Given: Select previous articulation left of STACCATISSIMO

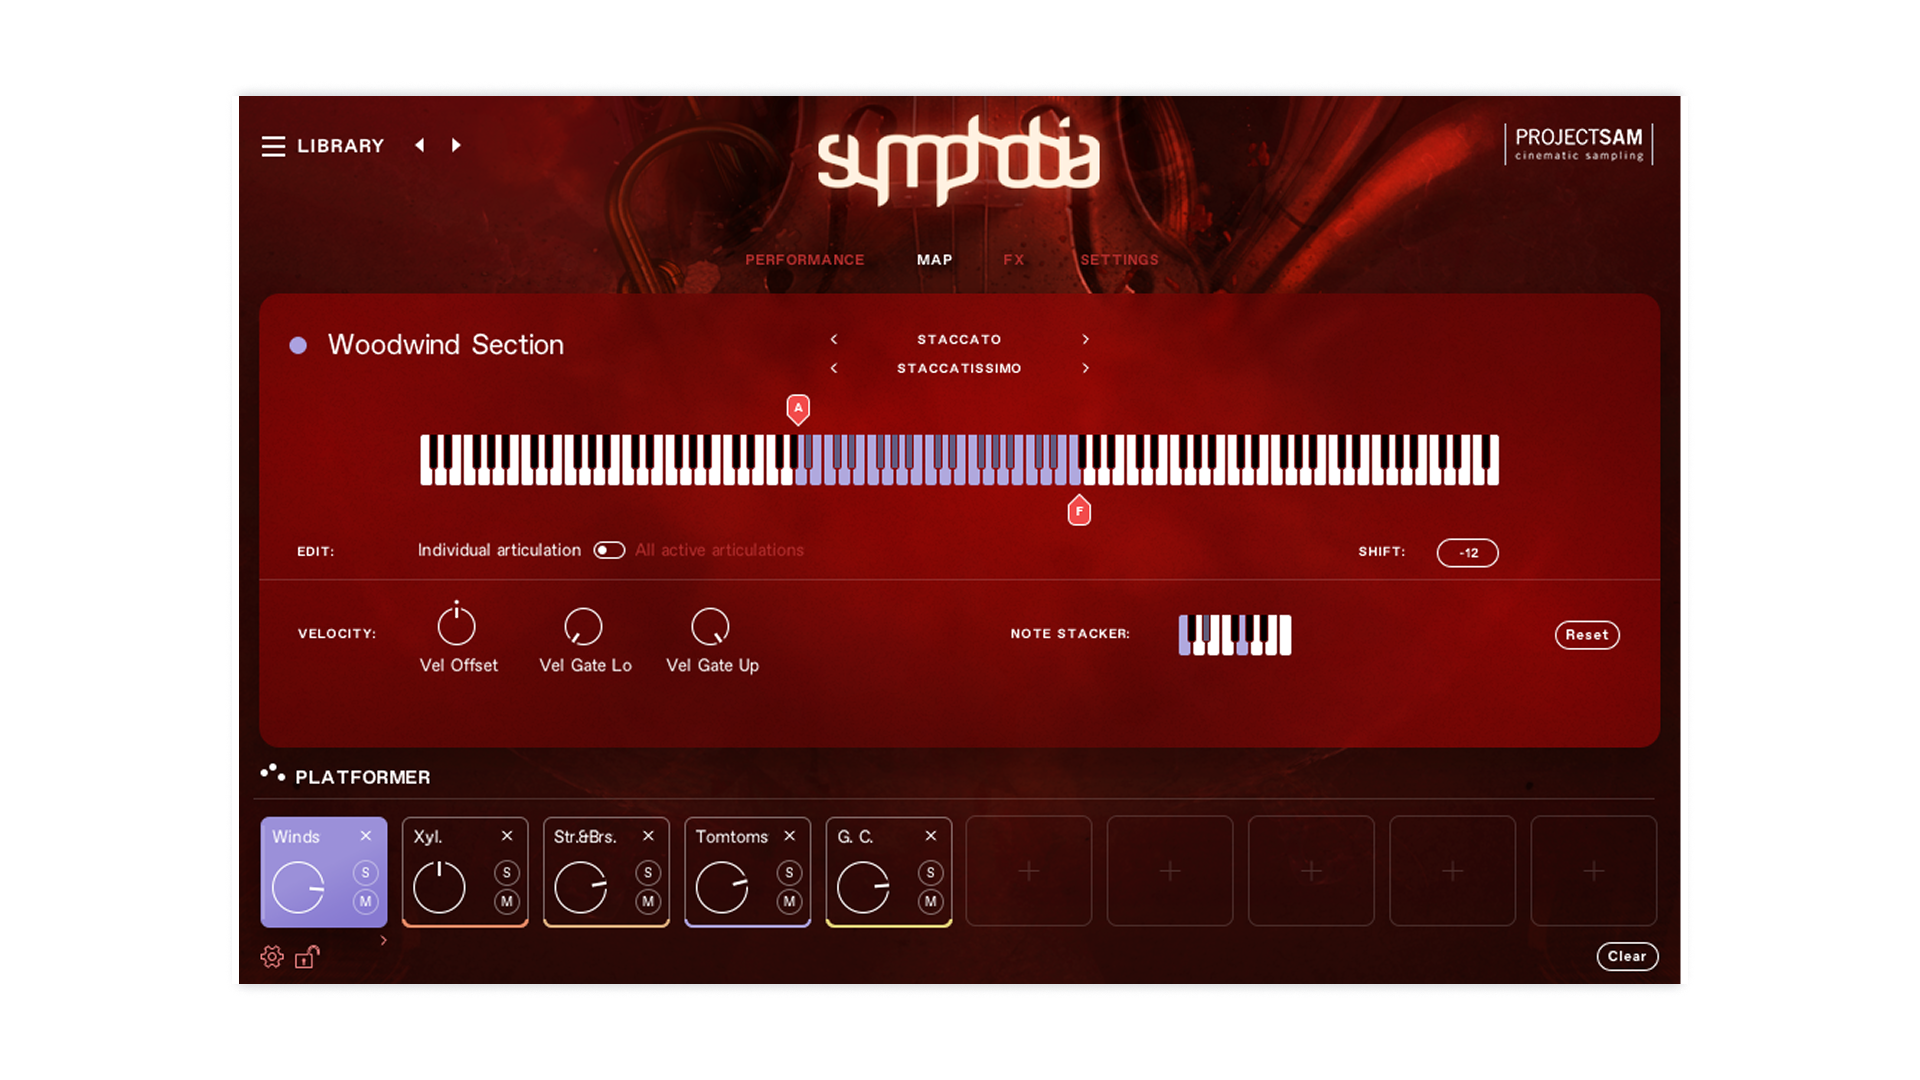Looking at the screenshot, I should pyautogui.click(x=834, y=369).
